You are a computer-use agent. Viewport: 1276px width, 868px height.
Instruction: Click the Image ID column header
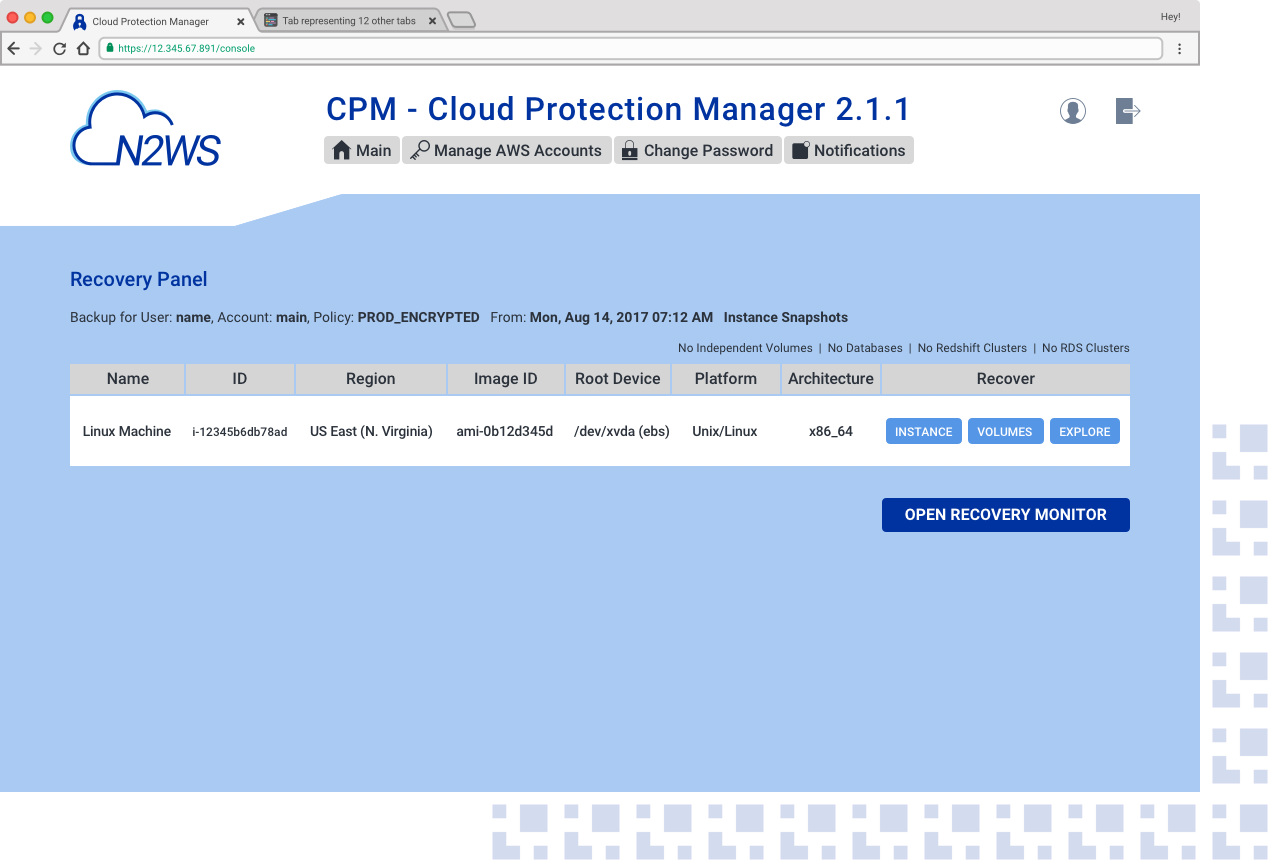coord(505,379)
